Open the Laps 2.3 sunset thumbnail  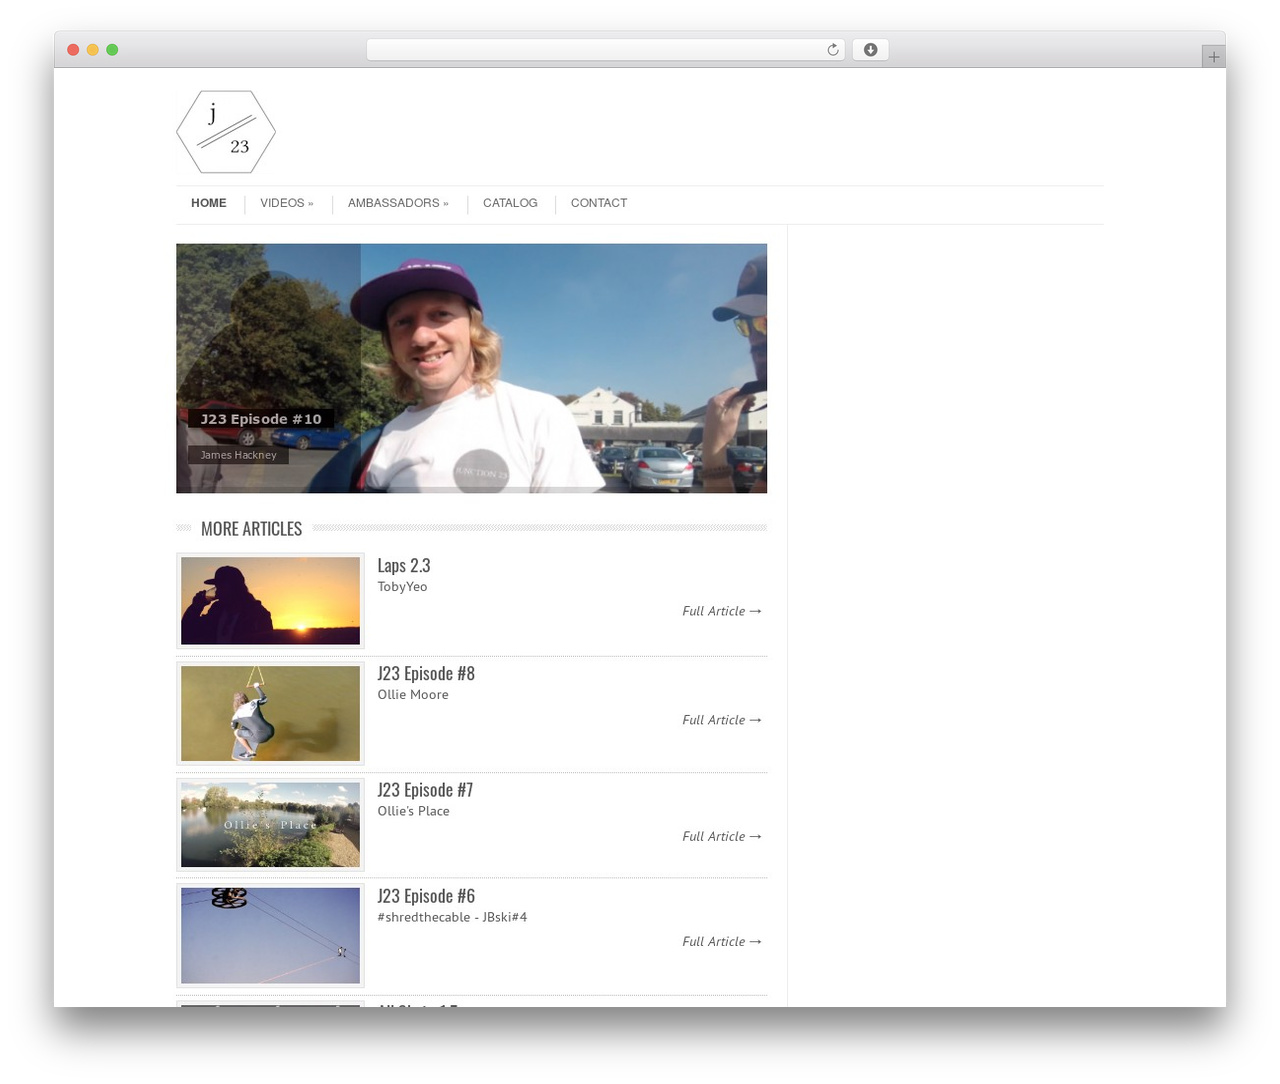pos(270,601)
